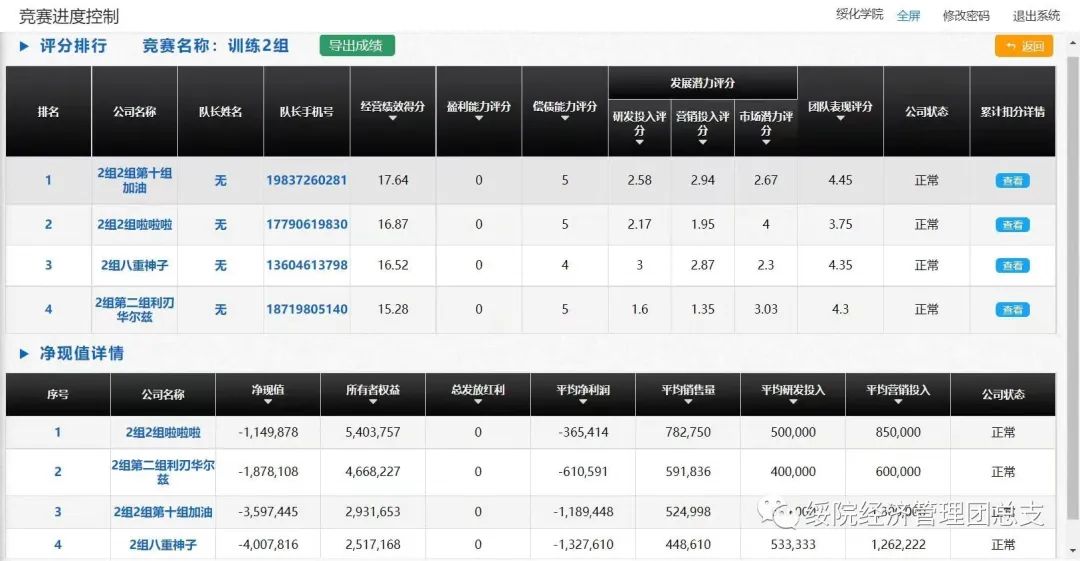Open phone number 17790619830 link
This screenshot has width=1080, height=561.
tap(307, 225)
